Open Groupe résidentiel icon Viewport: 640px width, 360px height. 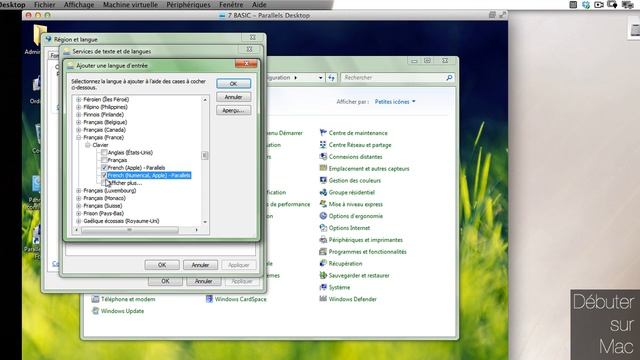pos(323,192)
